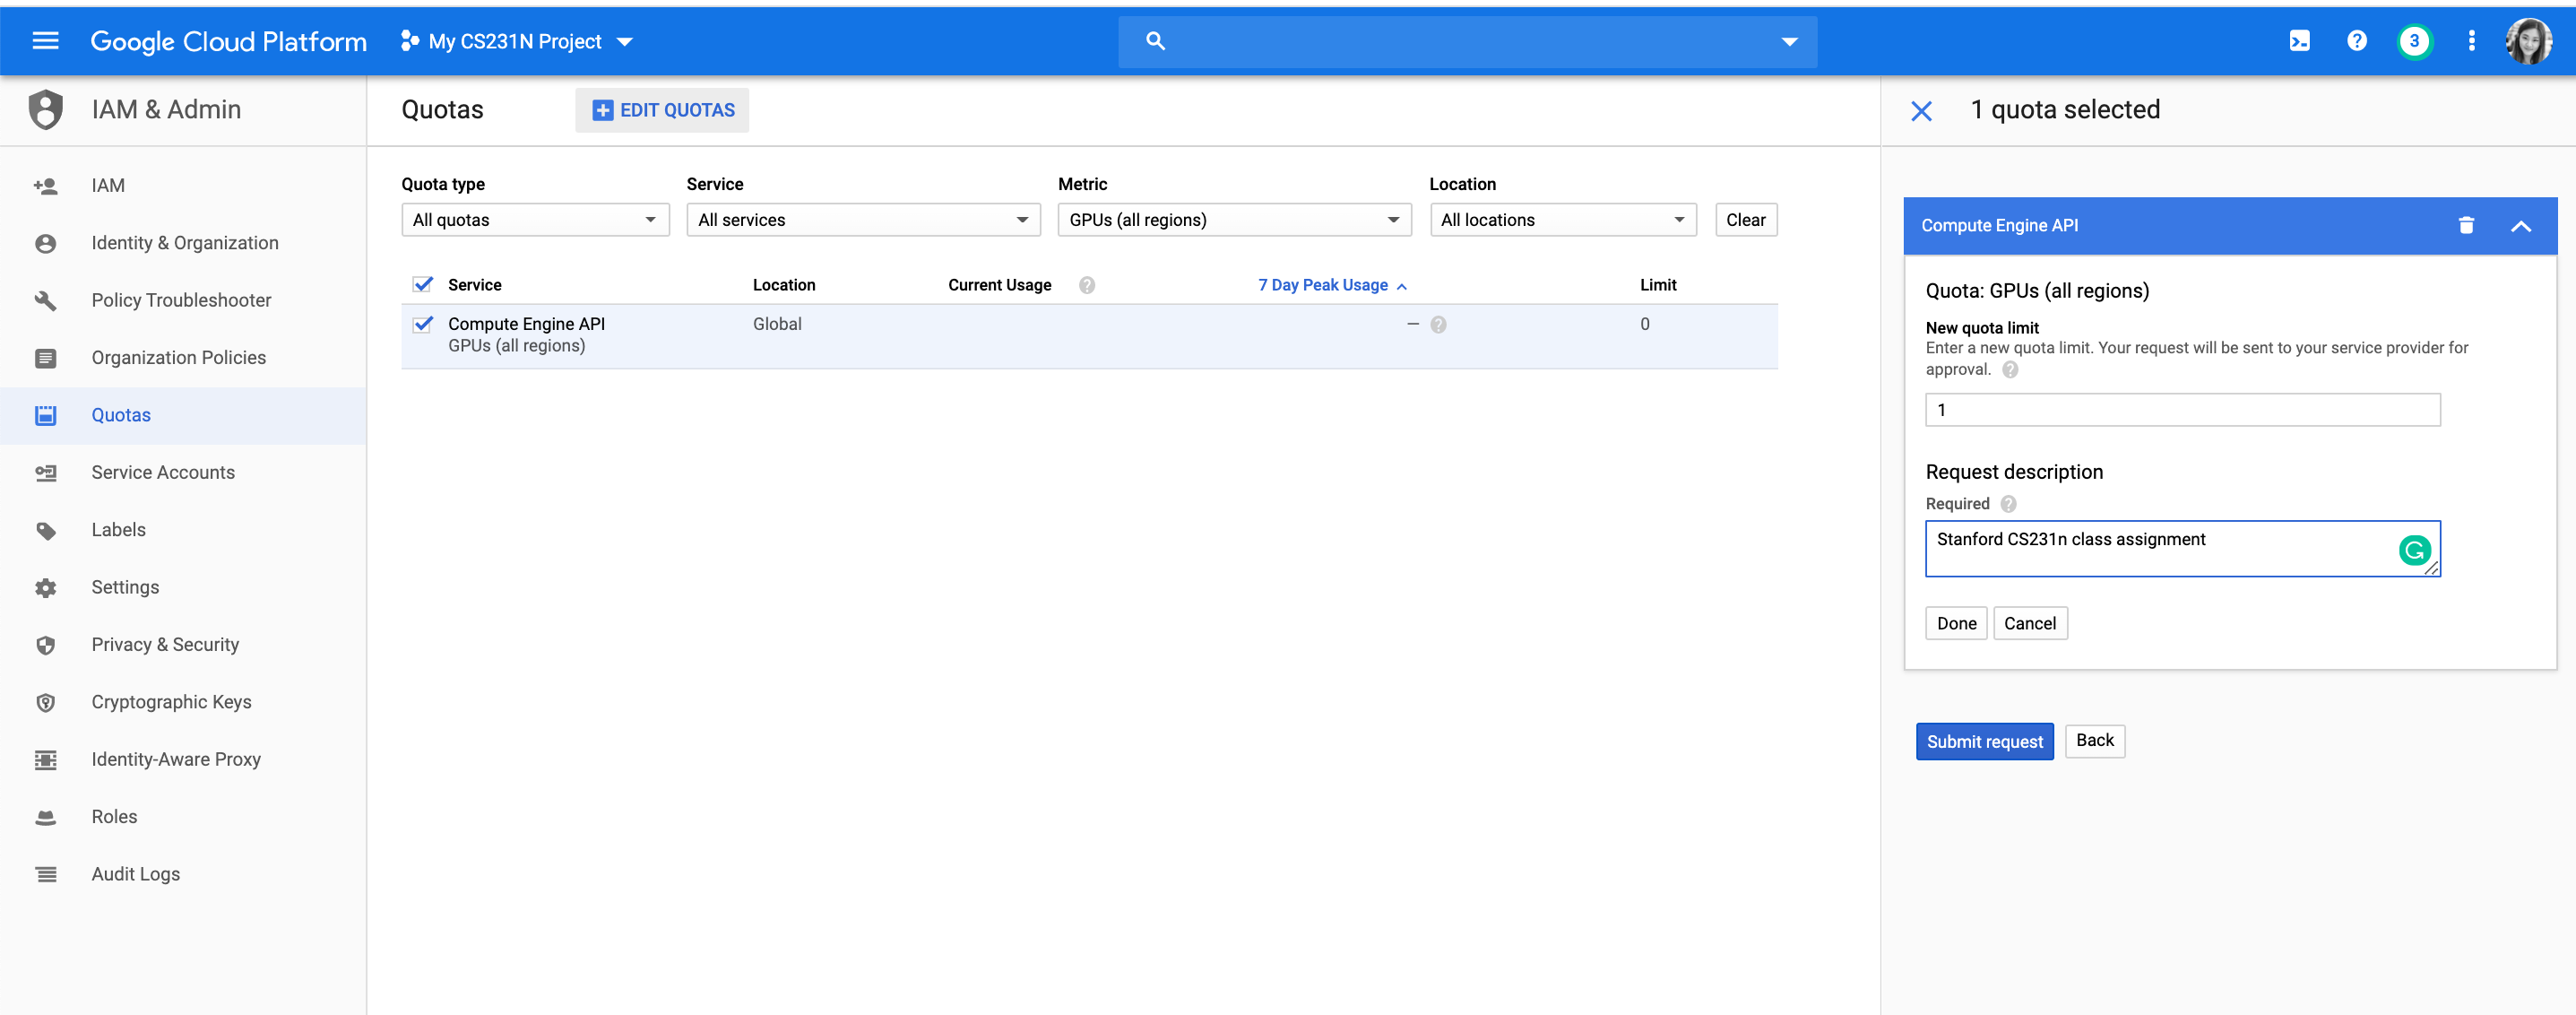Viewport: 2576px width, 1015px height.
Task: Open the hamburger navigation menu
Action: pos(45,41)
